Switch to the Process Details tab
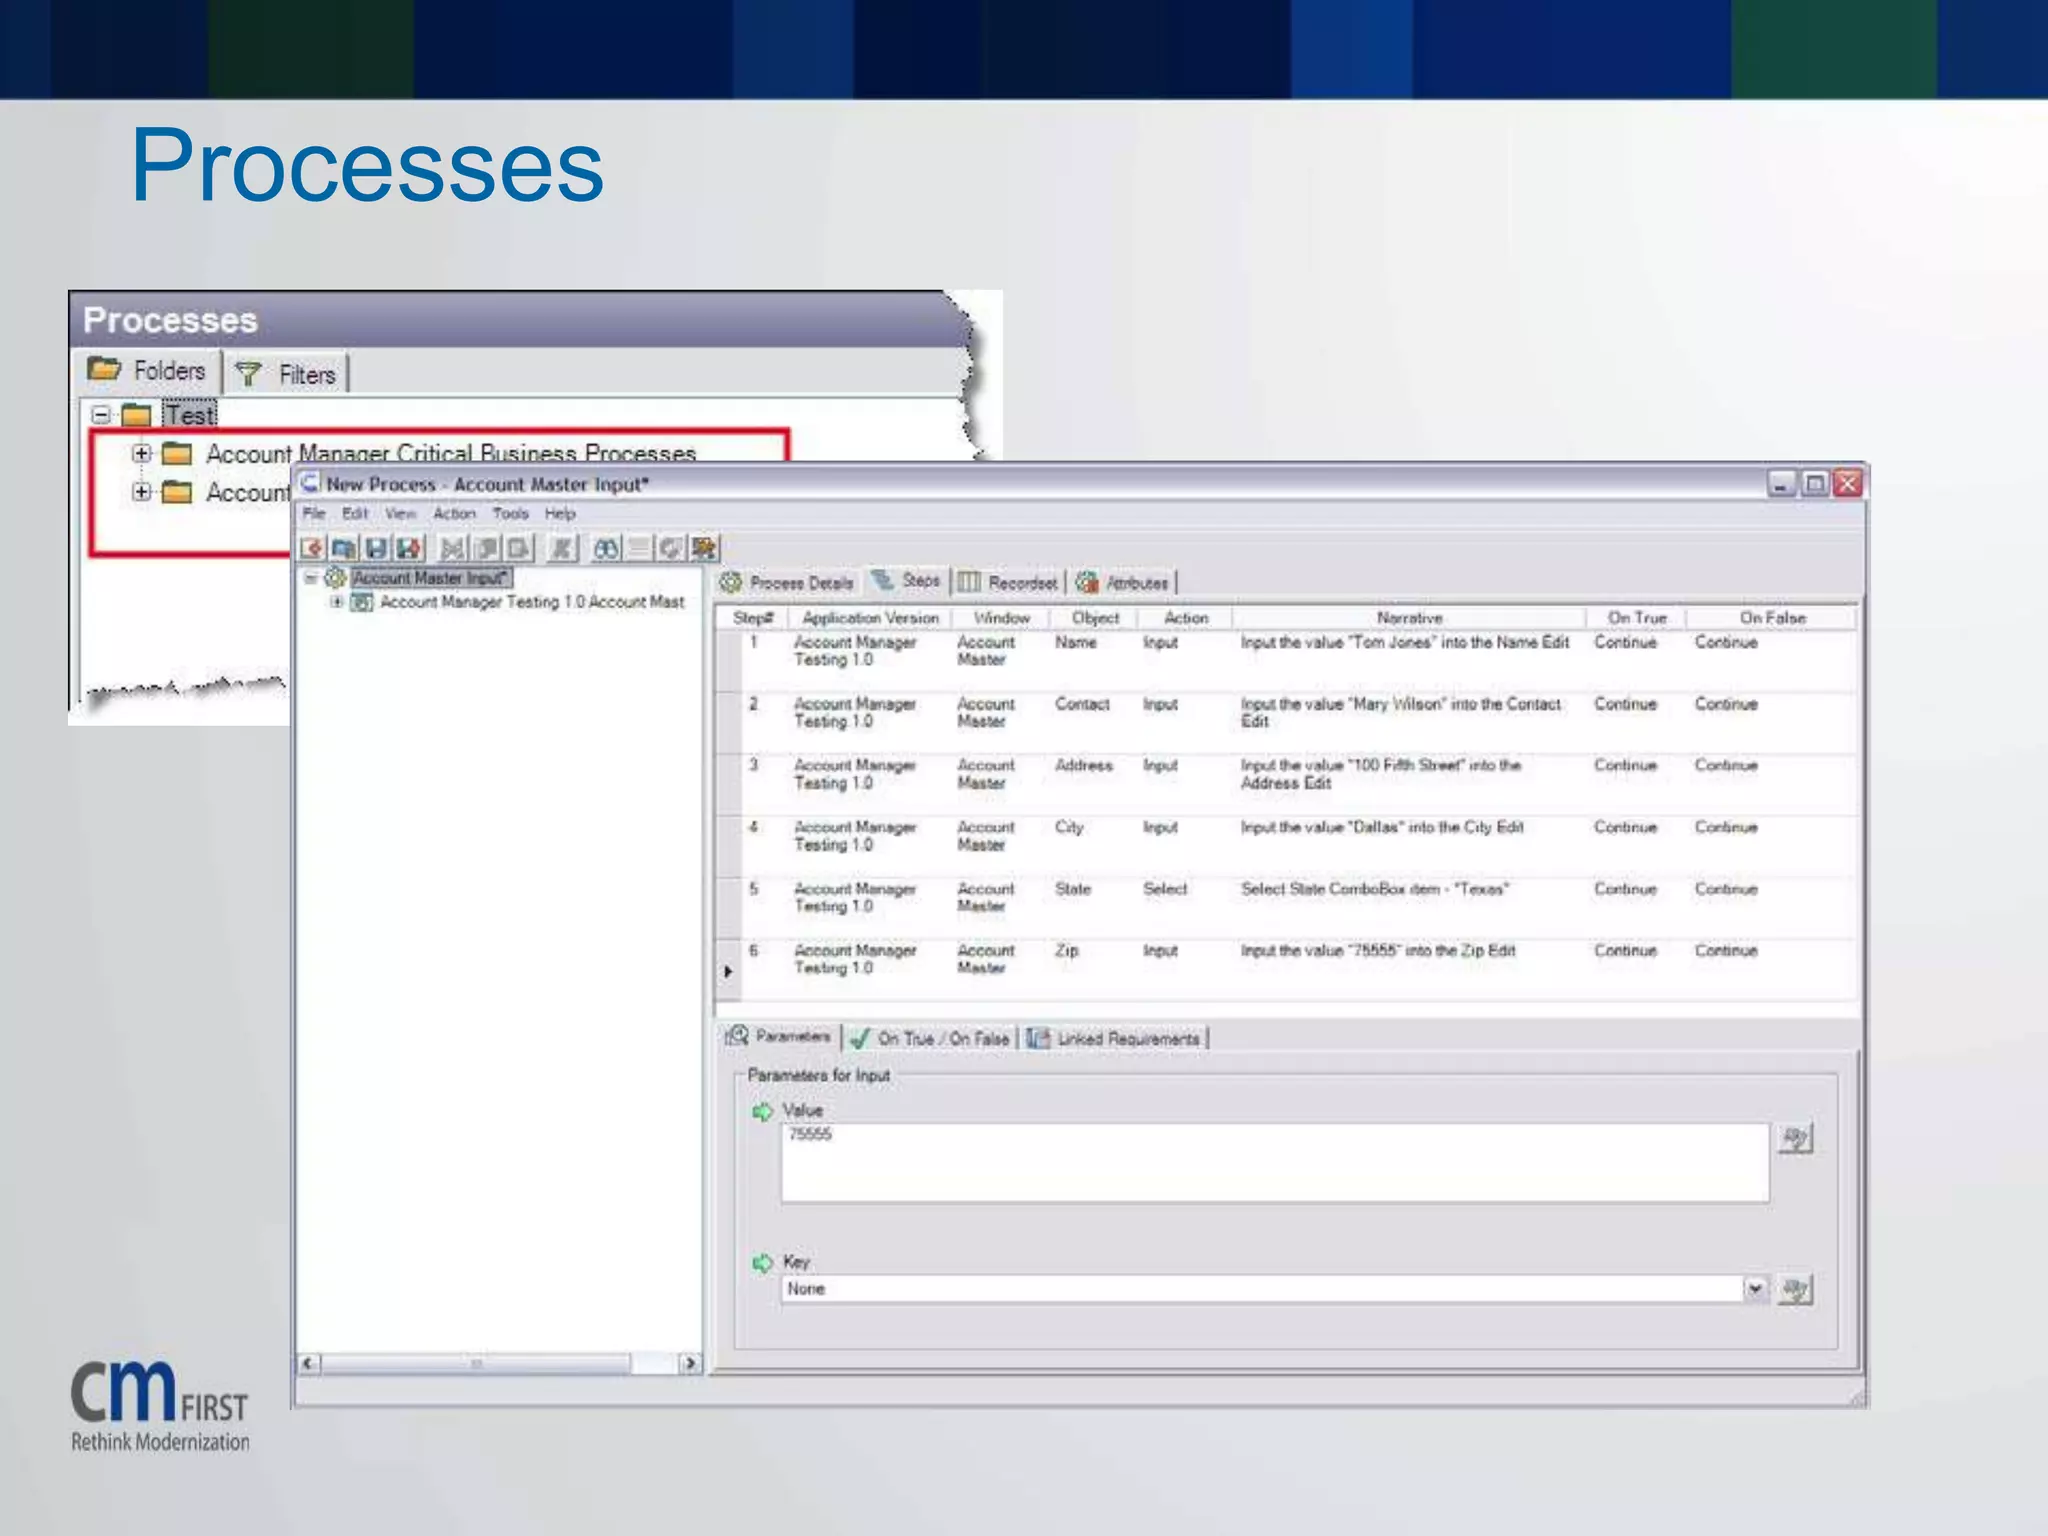This screenshot has width=2048, height=1536. pos(787,583)
